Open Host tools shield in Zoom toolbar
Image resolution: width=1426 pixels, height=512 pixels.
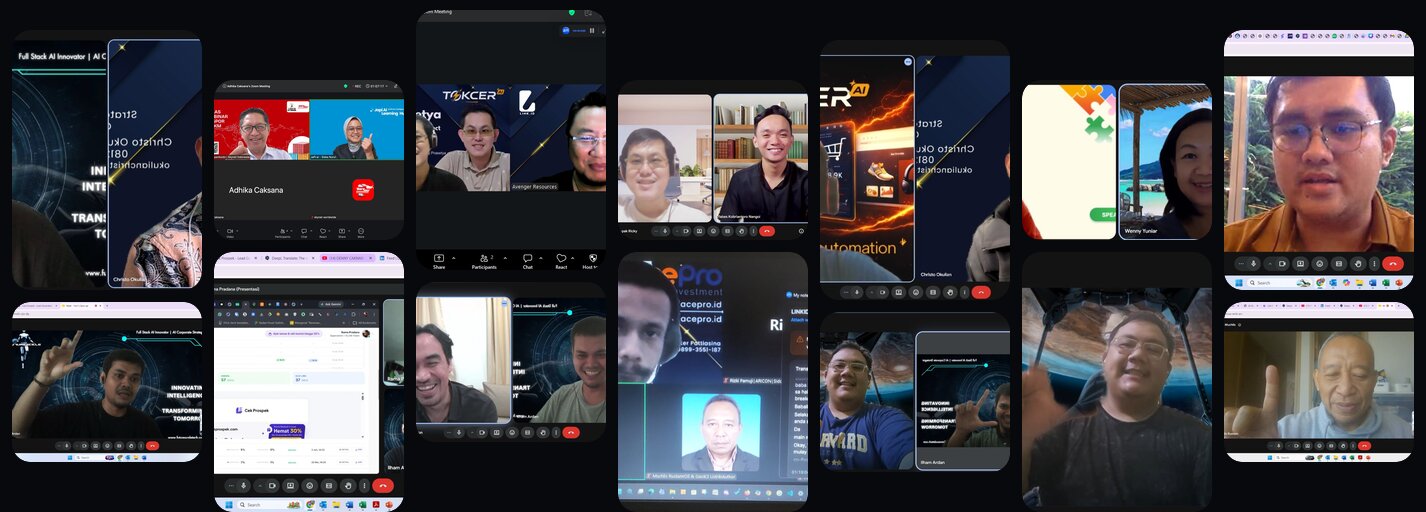pos(593,258)
